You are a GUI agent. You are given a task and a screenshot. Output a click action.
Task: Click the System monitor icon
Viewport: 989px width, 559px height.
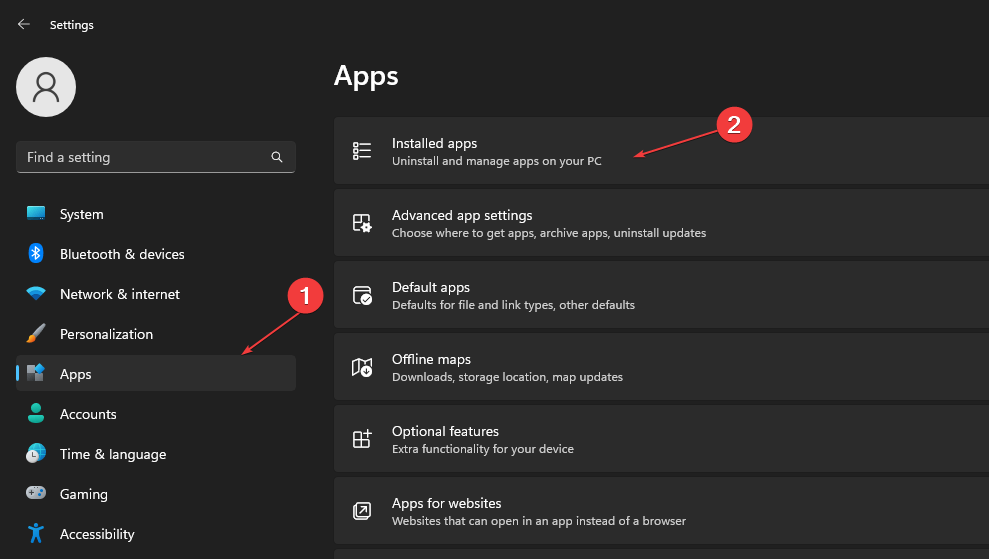36,213
